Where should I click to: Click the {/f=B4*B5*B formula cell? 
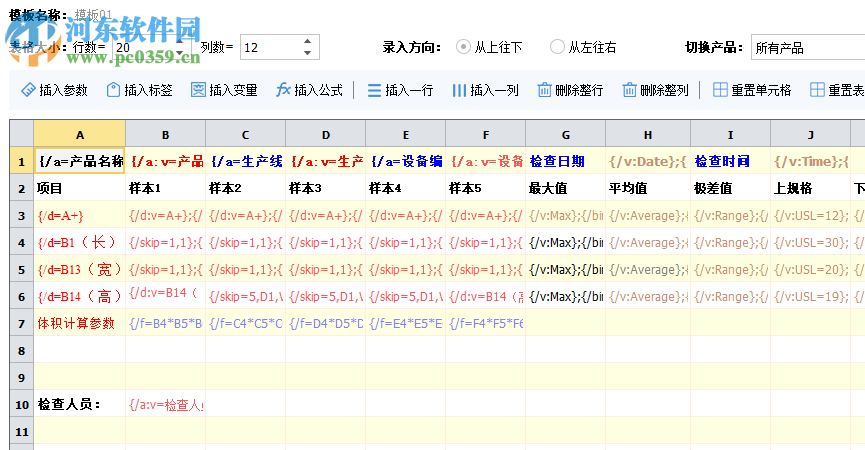(165, 323)
